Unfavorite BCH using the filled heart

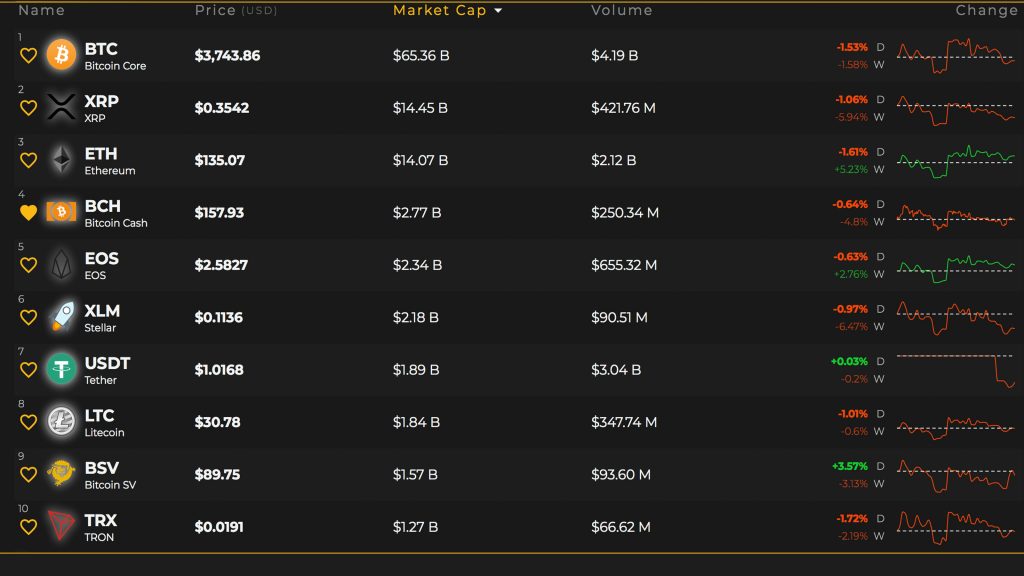click(x=28, y=212)
